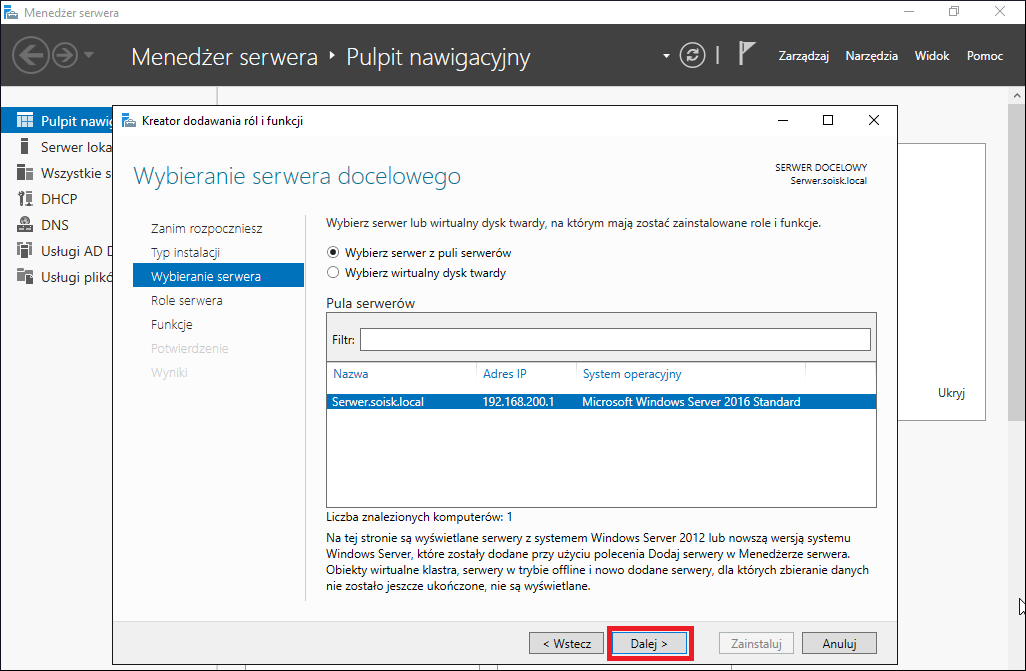The width and height of the screenshot is (1026, 671).
Task: Select Pulpit nawigacyjny dashboard icon in sidebar
Action: tap(25, 120)
